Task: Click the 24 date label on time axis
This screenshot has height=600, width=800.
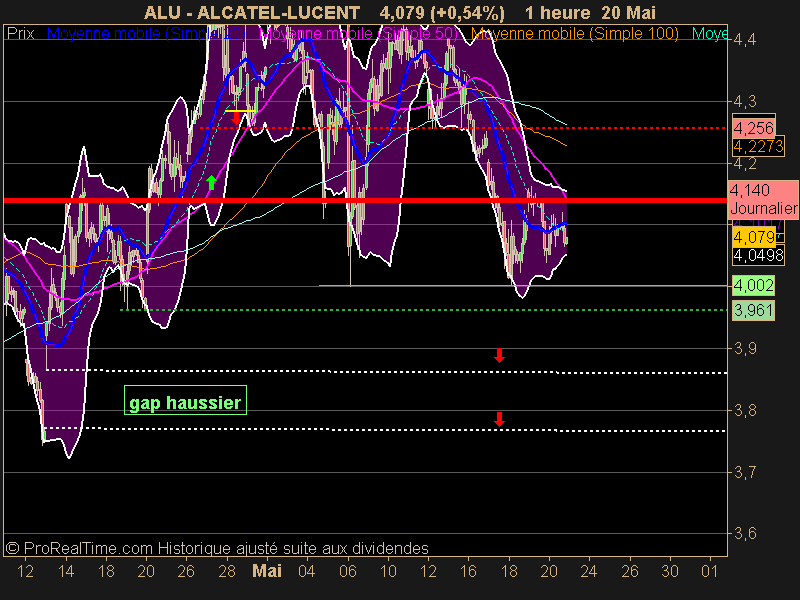Action: pos(588,570)
